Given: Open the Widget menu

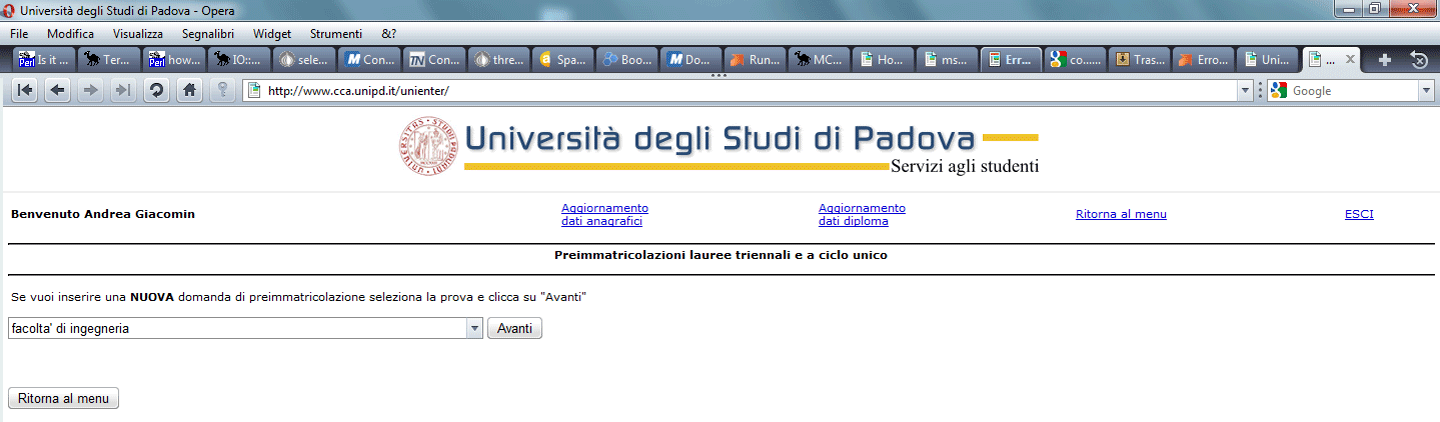Looking at the screenshot, I should [273, 33].
